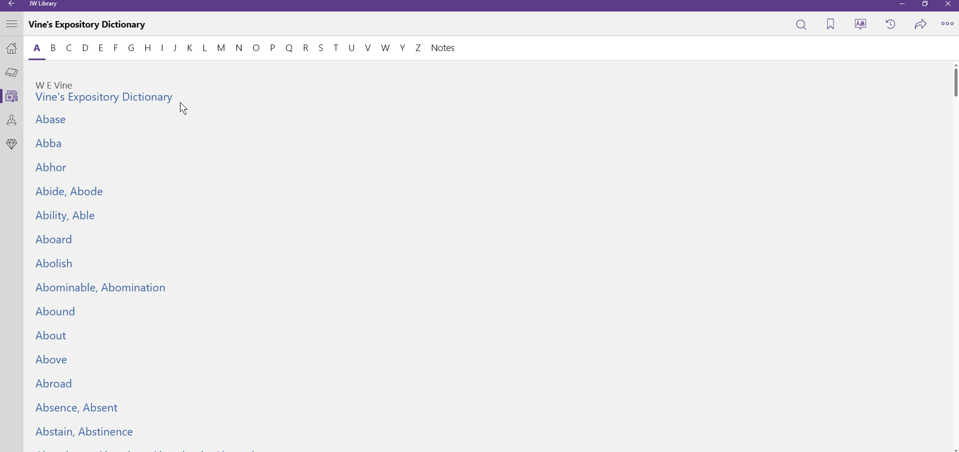
Task: Open the Above entry
Action: tap(51, 360)
